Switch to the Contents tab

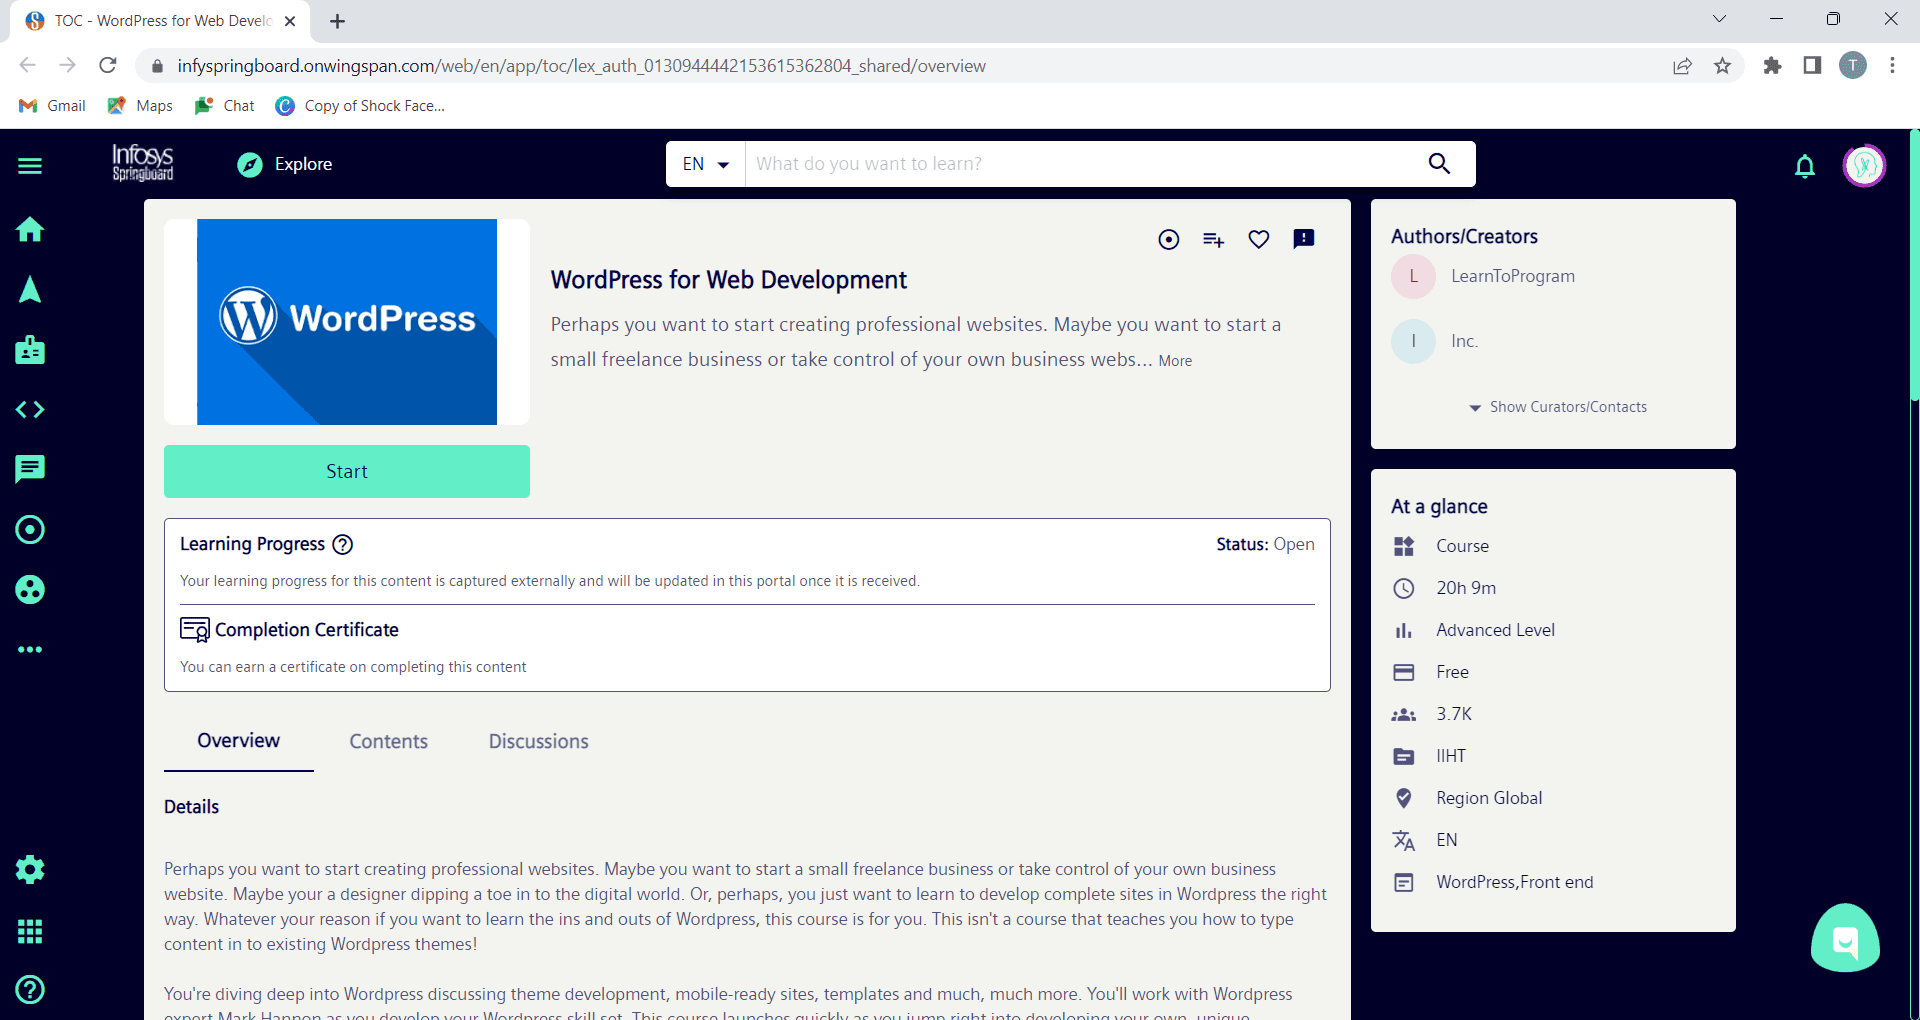[389, 741]
